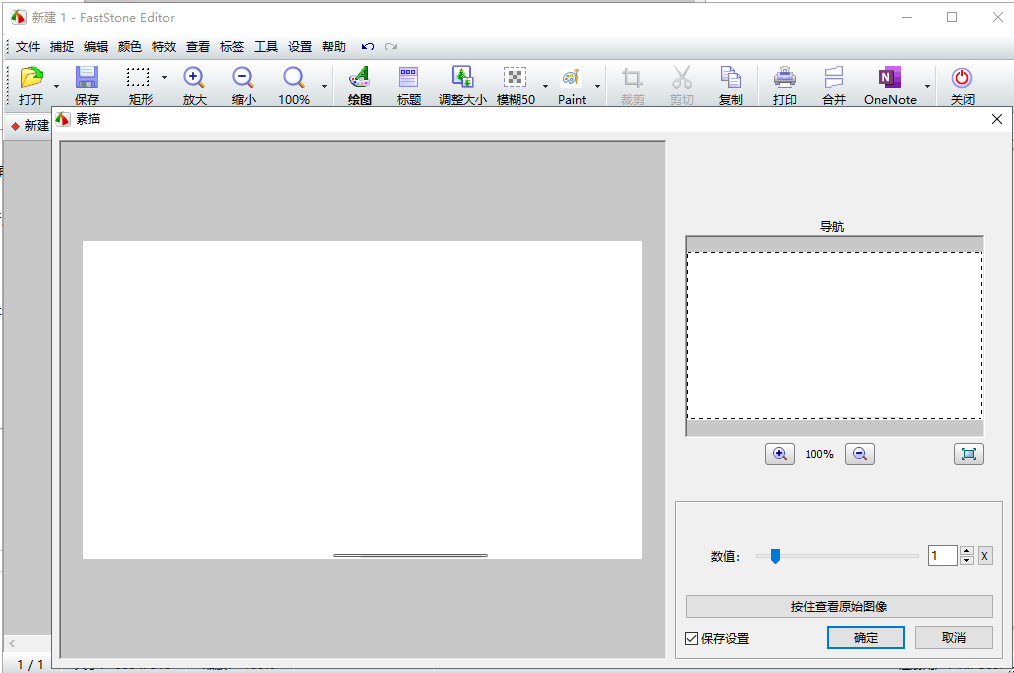Screen dimensions: 1014x673
Task: Click the undo arrow in menu bar
Action: coord(368,47)
